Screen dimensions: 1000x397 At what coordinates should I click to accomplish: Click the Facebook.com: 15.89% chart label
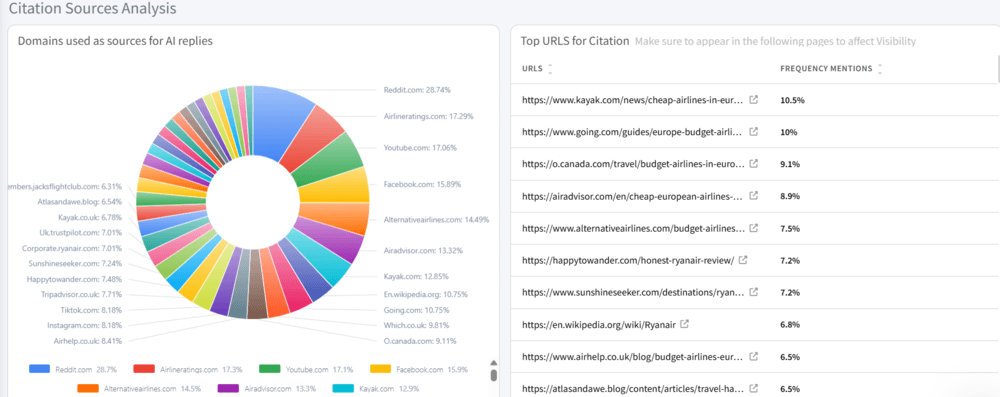pyautogui.click(x=422, y=184)
